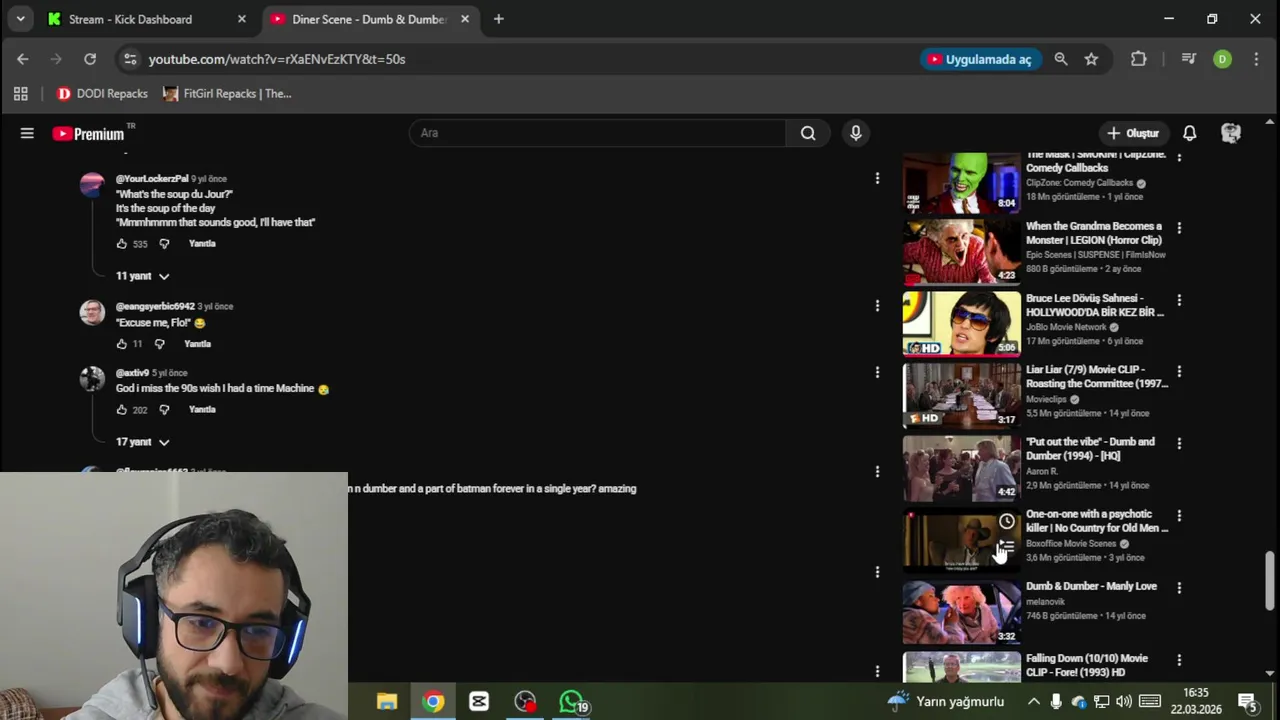Screen dimensions: 1280x720
Task: Open options for @eangsyerbic6942 comment
Action: [x=877, y=306]
